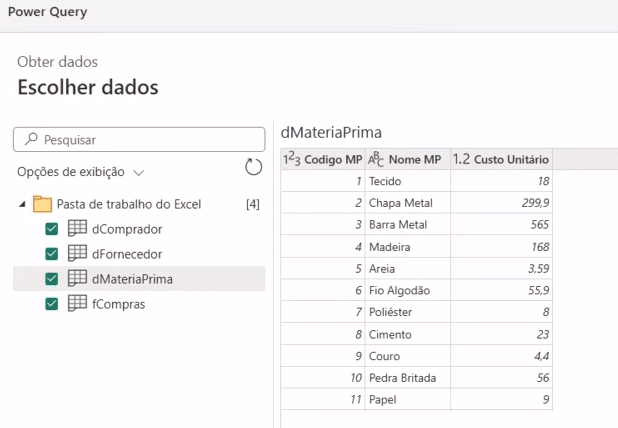
Task: Click the 1.2 type icon on Custo Unitário
Action: 461,159
